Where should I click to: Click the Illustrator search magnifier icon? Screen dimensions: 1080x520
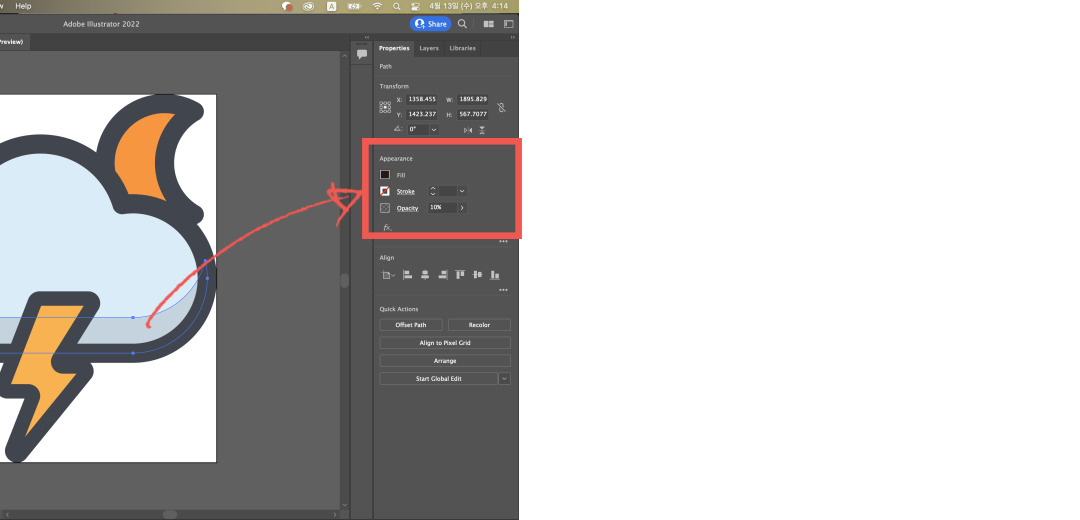point(462,23)
